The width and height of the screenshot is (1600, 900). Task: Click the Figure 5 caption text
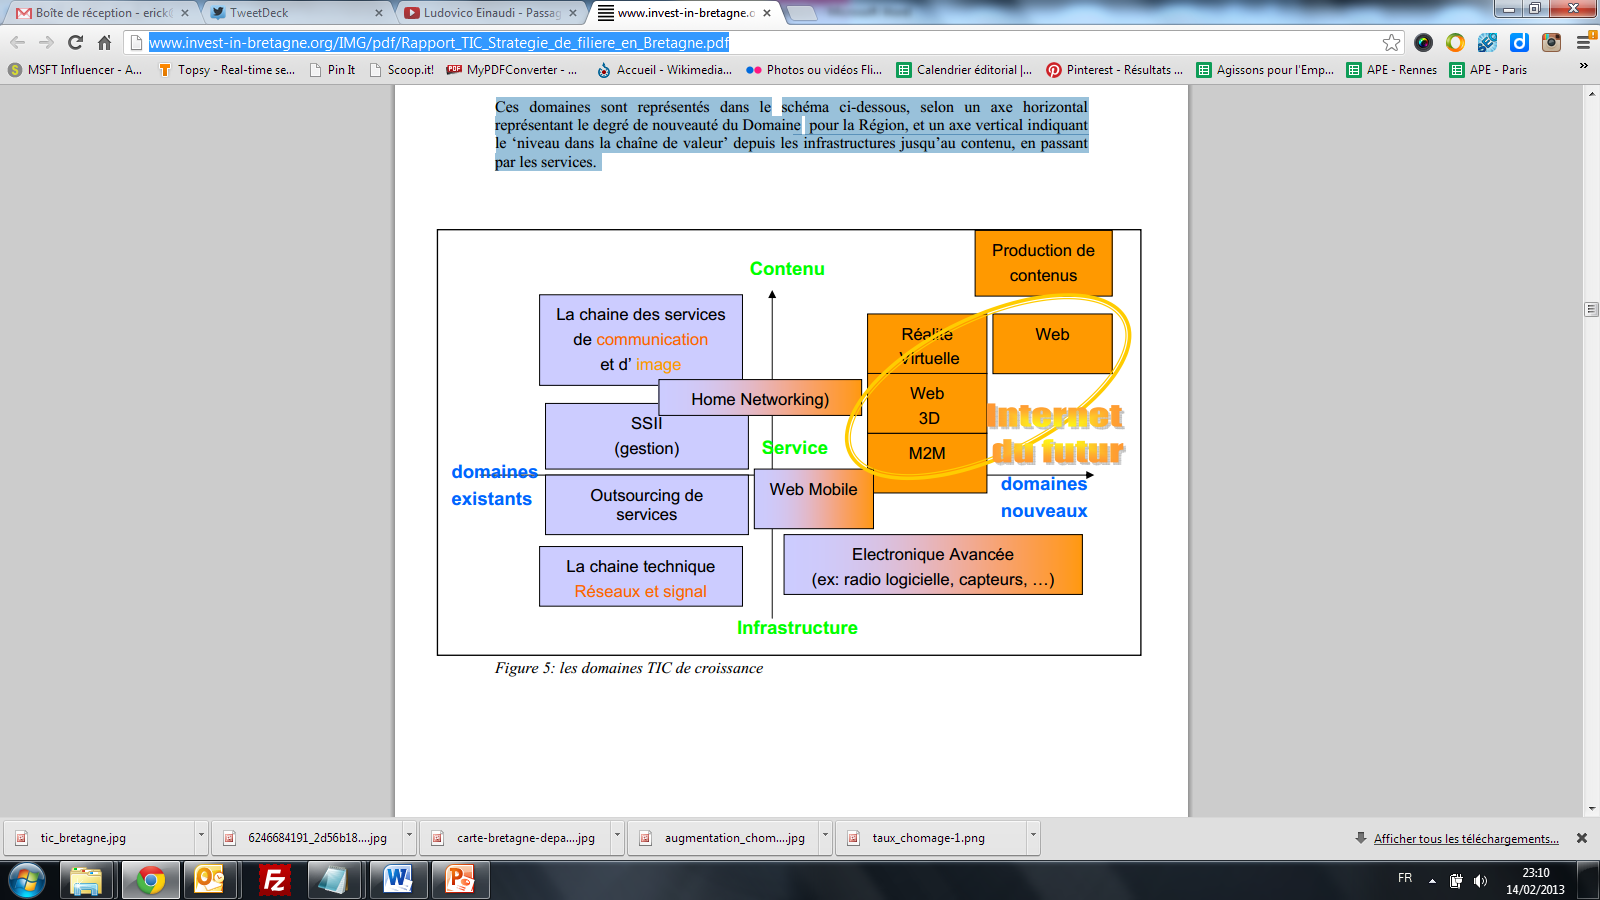(629, 668)
